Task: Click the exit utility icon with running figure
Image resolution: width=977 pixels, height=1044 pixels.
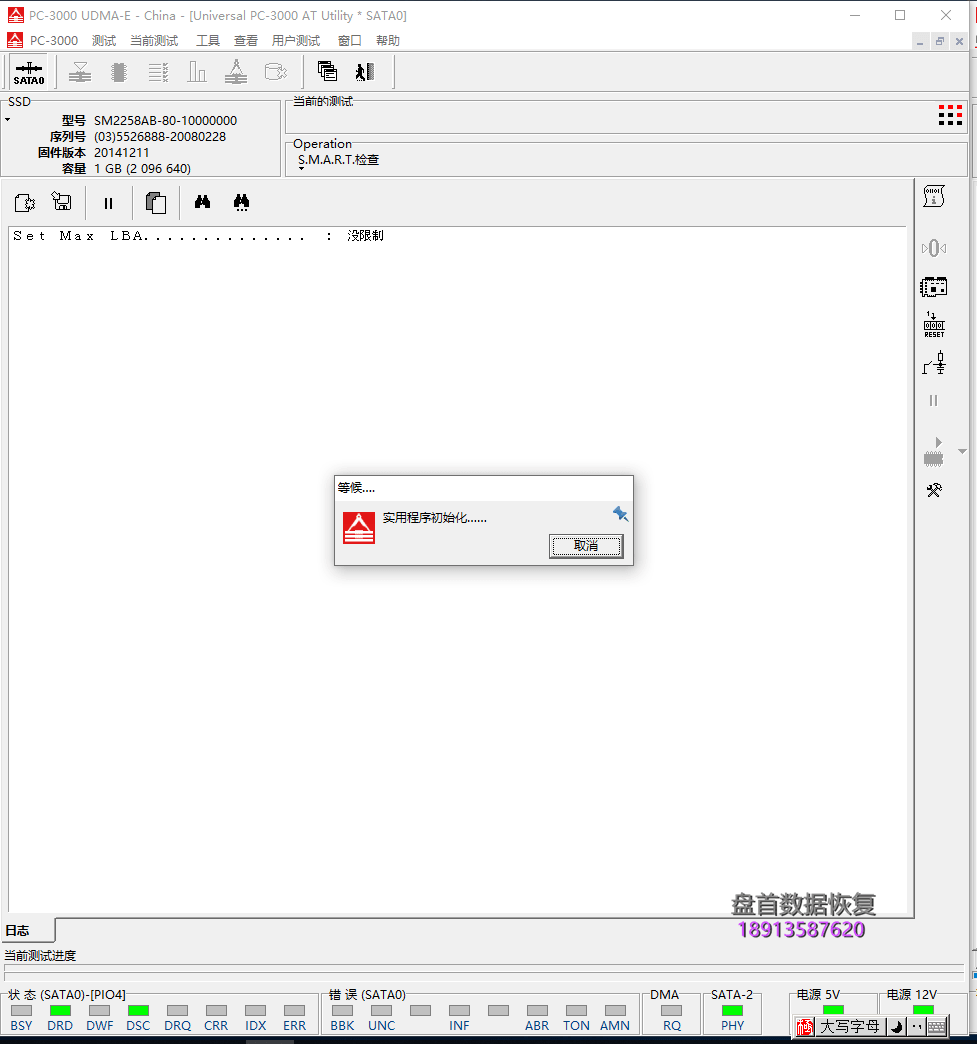Action: tap(365, 72)
